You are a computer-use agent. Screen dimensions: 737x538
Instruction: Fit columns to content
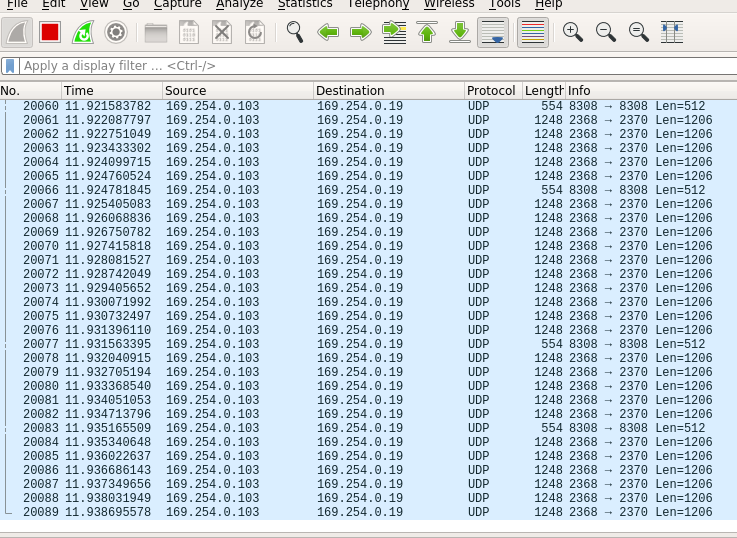pos(672,32)
